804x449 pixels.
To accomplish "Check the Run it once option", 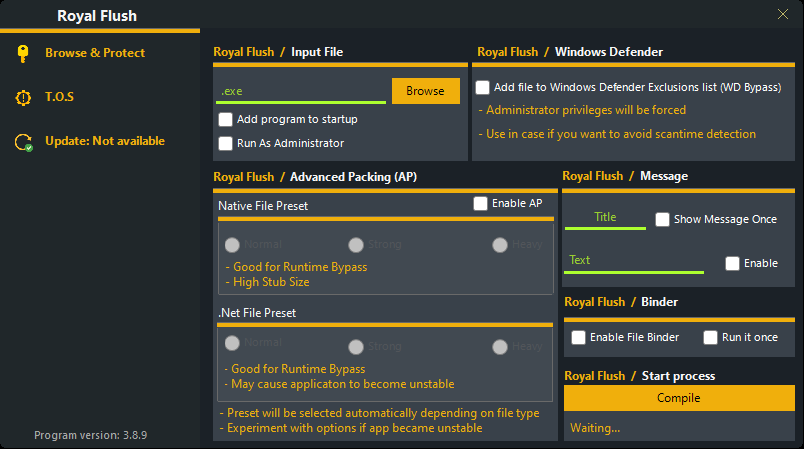I will pyautogui.click(x=711, y=337).
